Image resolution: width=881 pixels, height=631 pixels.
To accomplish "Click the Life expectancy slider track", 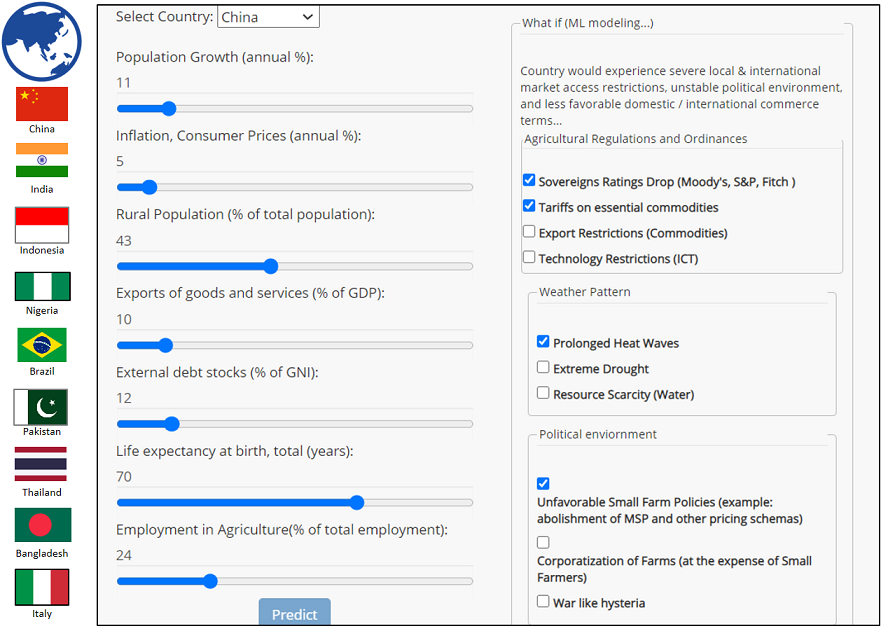I will [294, 502].
